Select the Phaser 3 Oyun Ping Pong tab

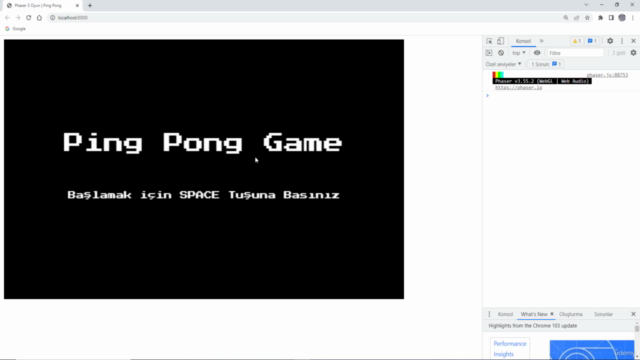tap(41, 6)
